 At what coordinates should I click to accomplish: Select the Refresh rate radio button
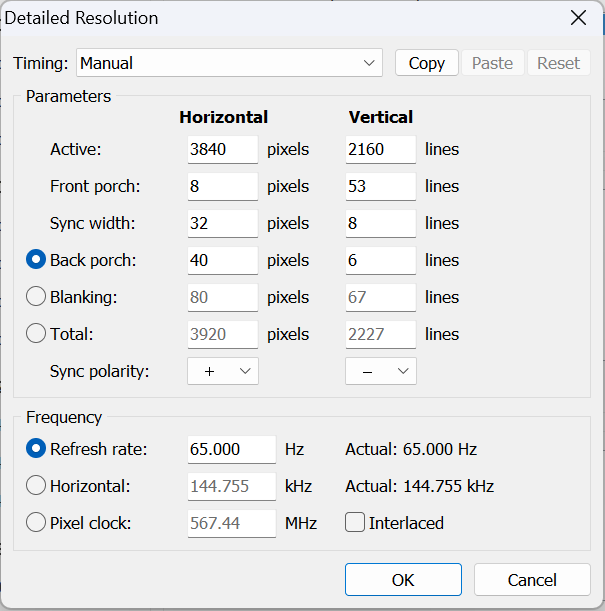pyautogui.click(x=36, y=449)
